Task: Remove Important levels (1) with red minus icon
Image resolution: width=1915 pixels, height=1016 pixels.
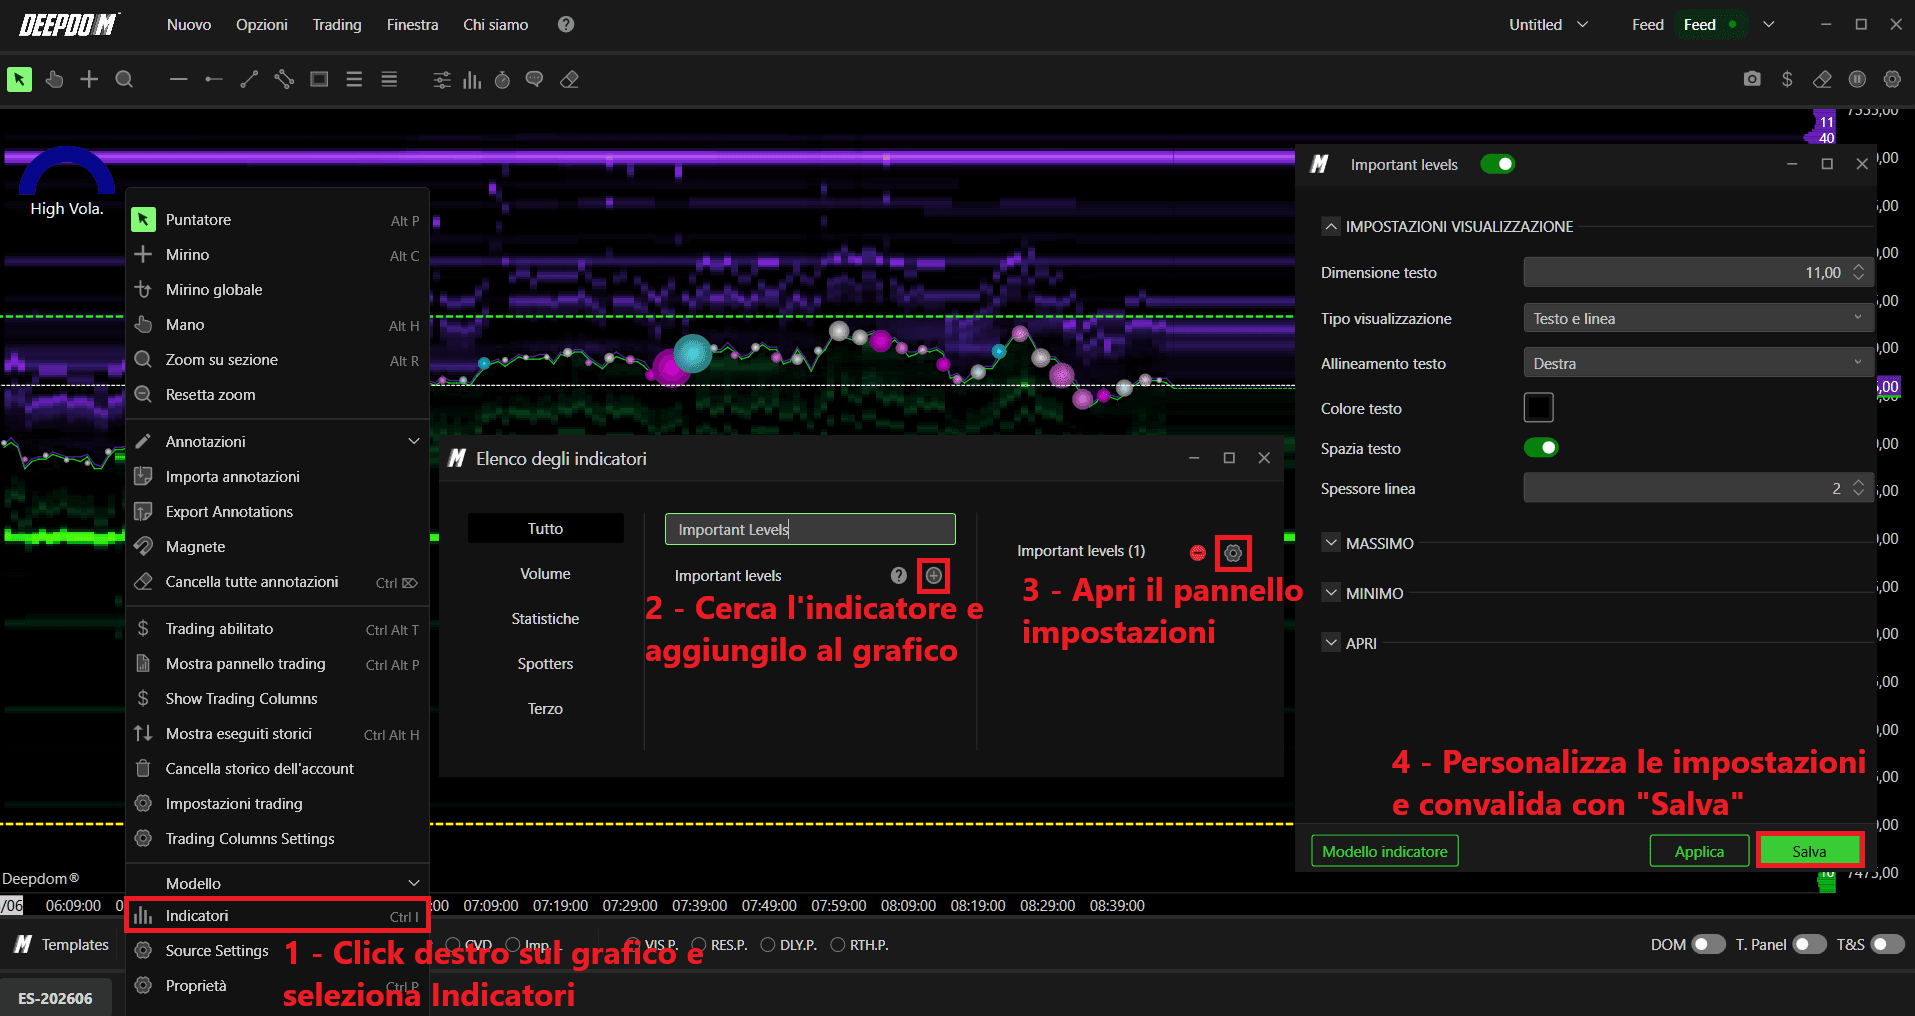Action: click(1198, 553)
